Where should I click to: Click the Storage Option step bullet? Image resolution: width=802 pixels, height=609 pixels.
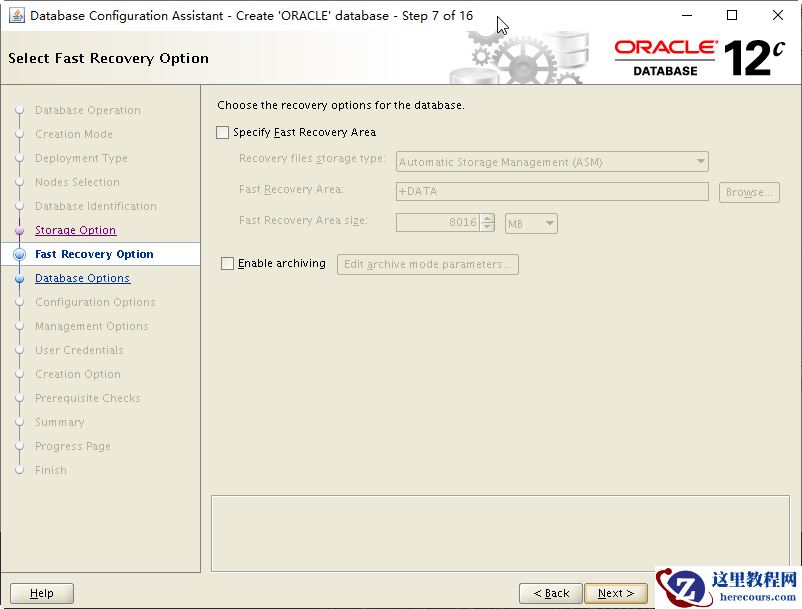click(x=19, y=231)
